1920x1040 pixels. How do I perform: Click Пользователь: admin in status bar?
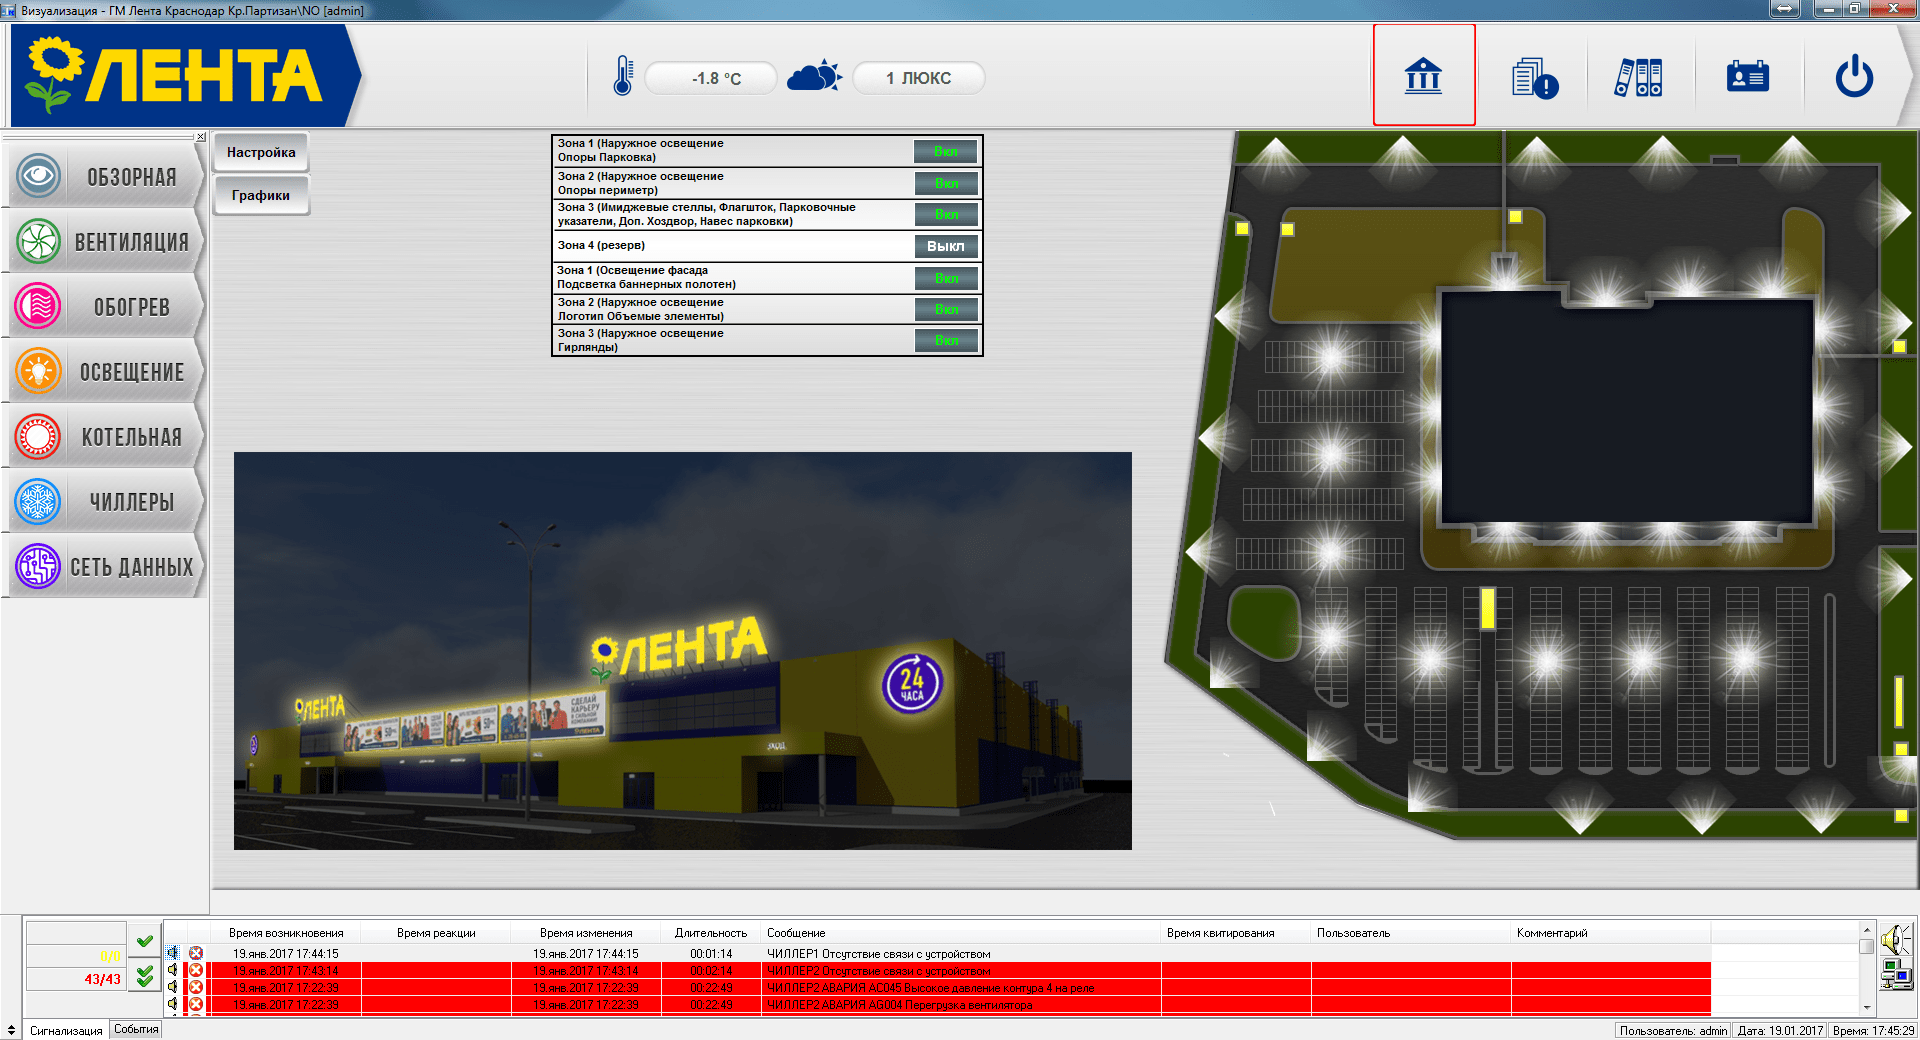coord(1673,1031)
